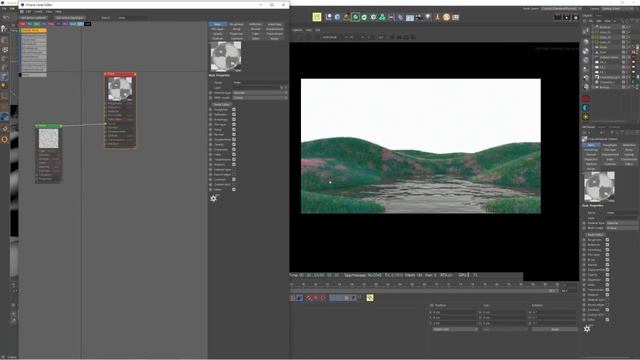The image size is (640, 360).
Task: Click the red Mat filter button
Action: tap(22, 24)
